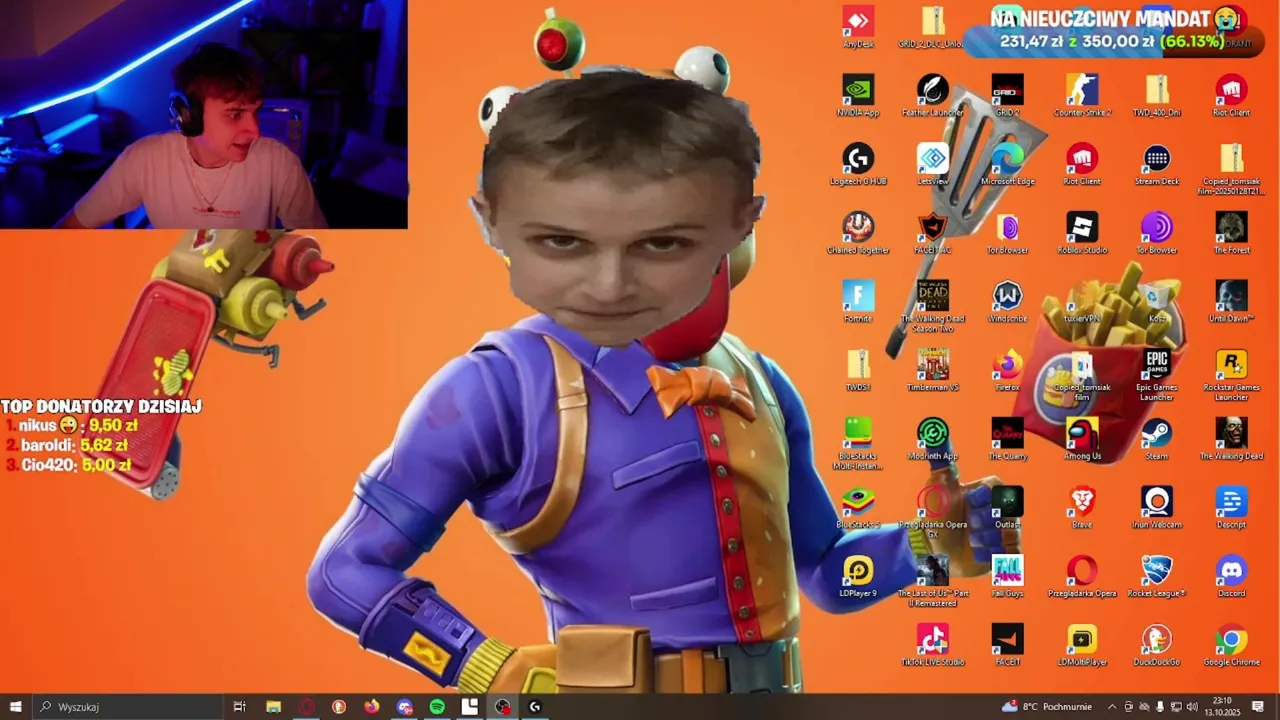Open Firefox from the taskbar

click(372, 707)
